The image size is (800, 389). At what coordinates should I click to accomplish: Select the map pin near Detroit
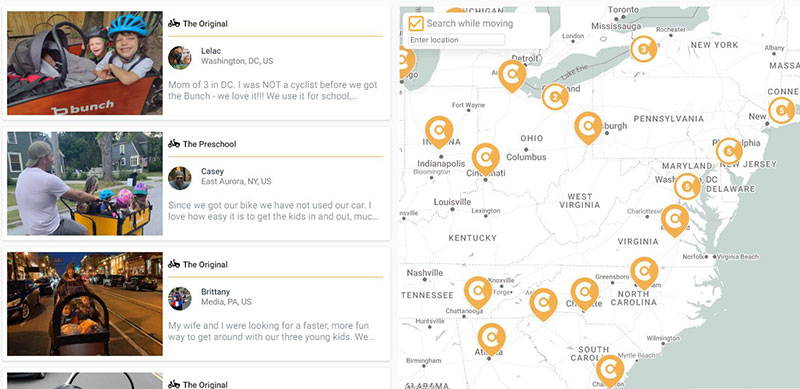tap(512, 76)
